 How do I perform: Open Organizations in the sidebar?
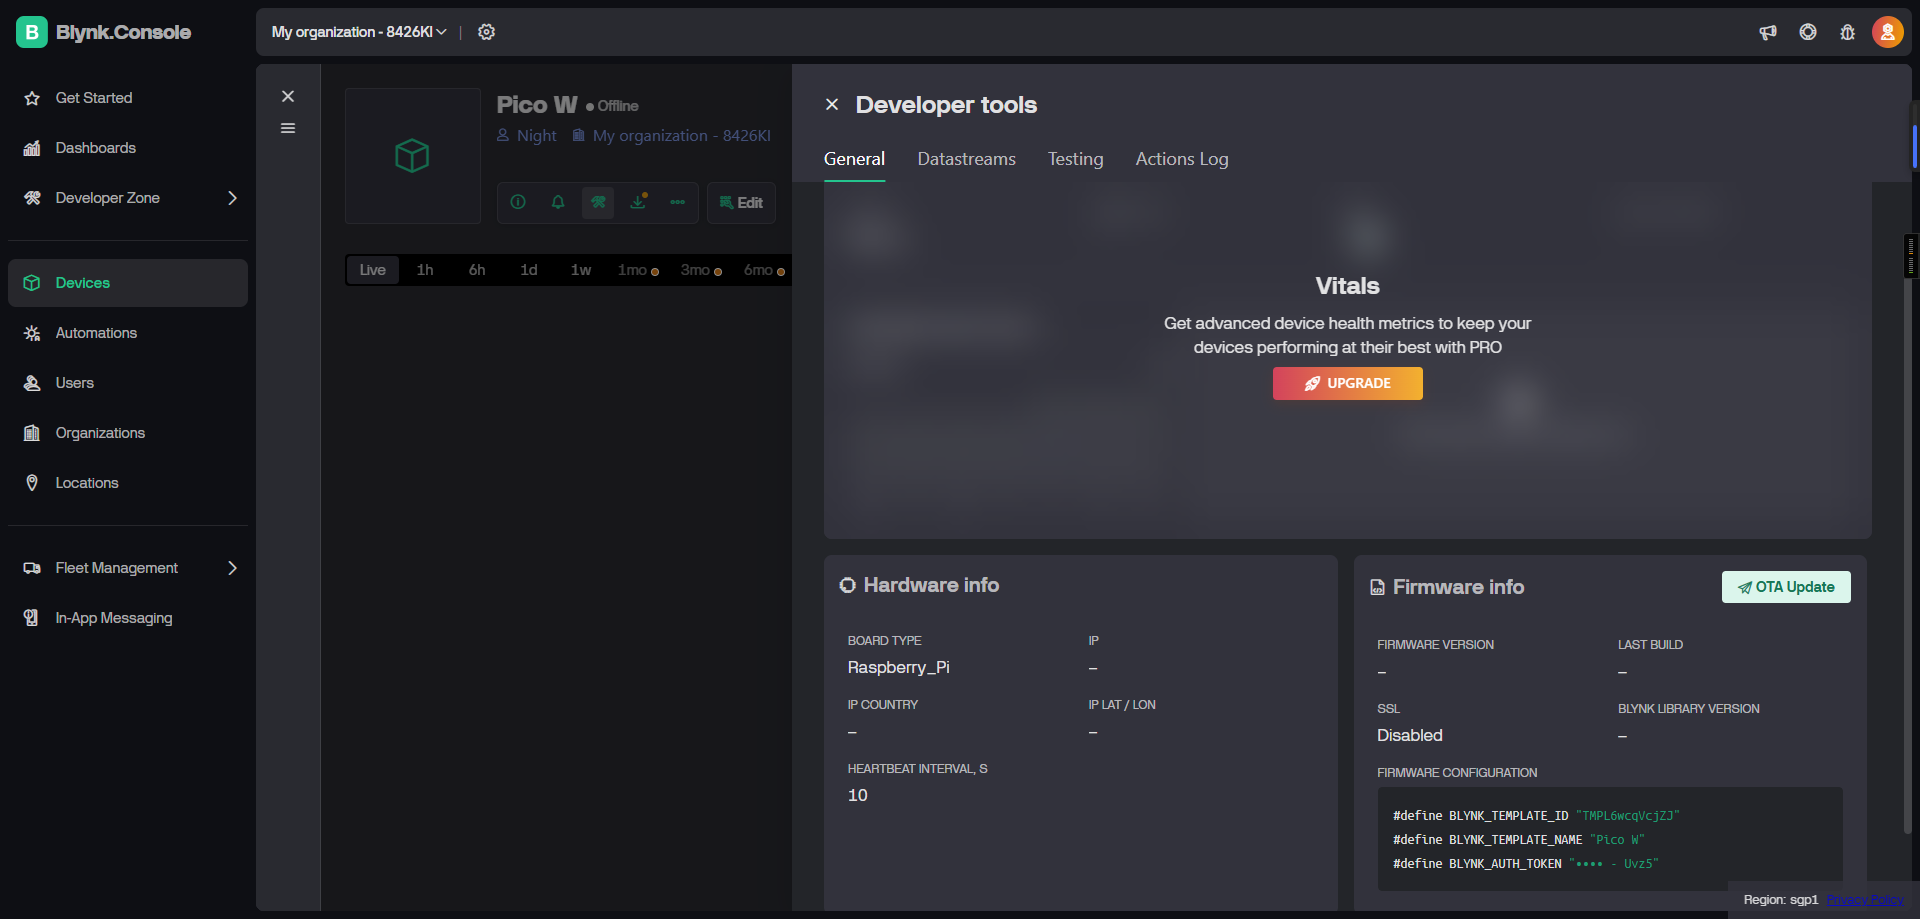(x=128, y=433)
